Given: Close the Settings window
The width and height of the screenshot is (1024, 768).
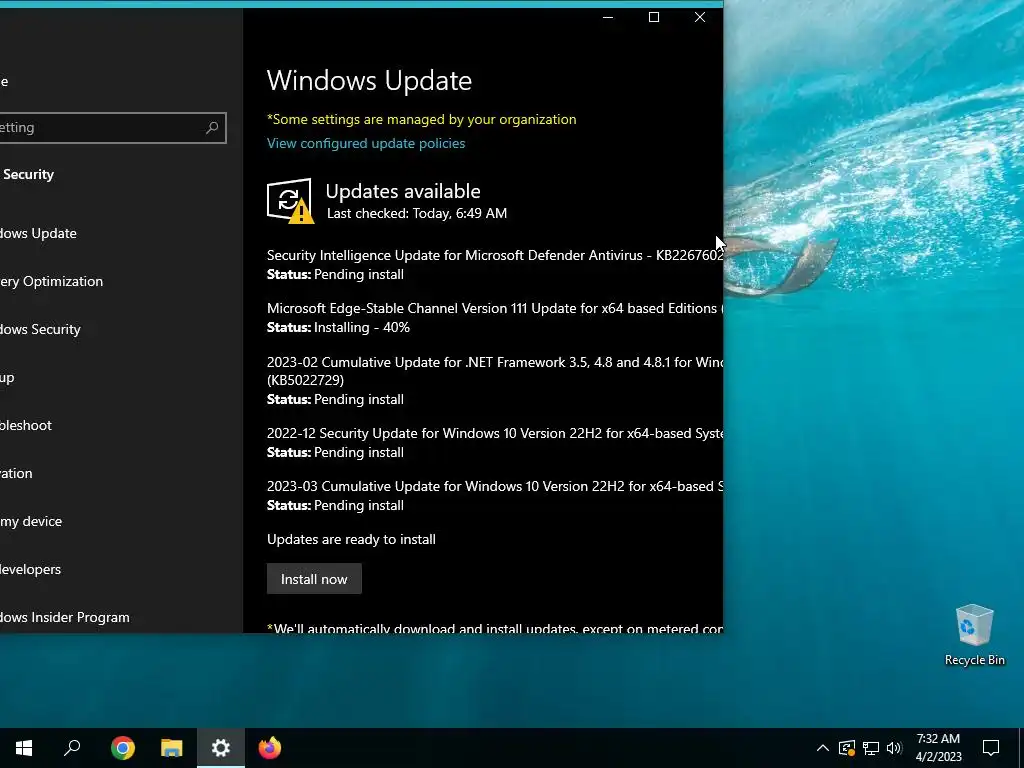Looking at the screenshot, I should click(x=700, y=17).
